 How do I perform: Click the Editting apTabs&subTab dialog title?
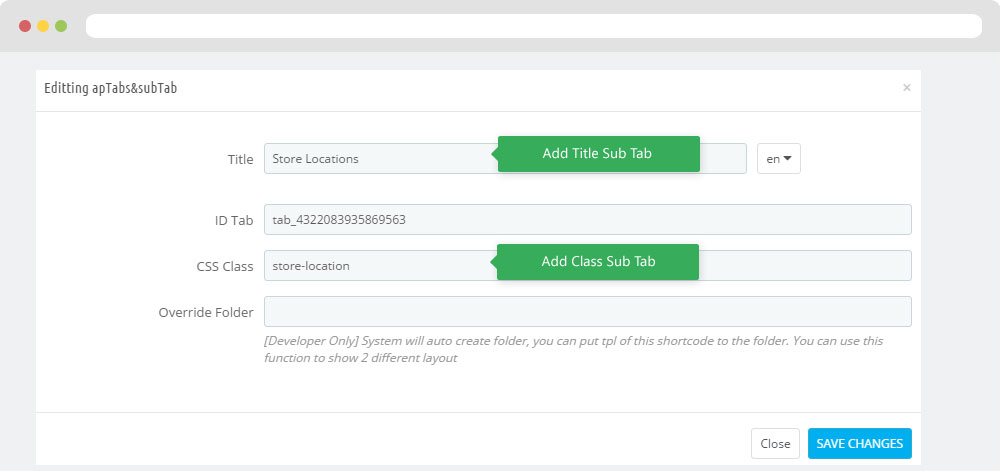tap(110, 88)
